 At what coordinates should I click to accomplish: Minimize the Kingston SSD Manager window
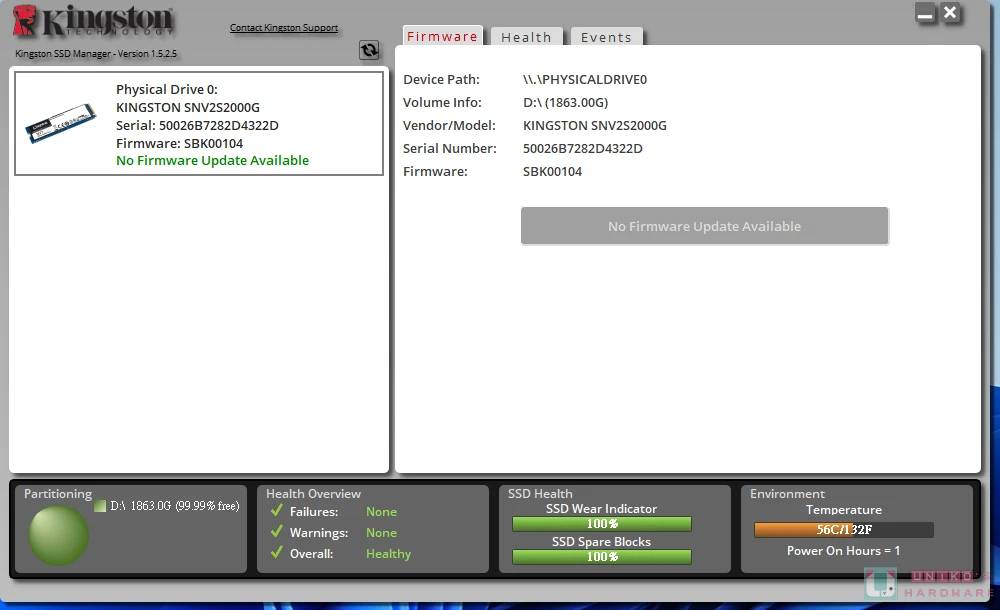925,13
